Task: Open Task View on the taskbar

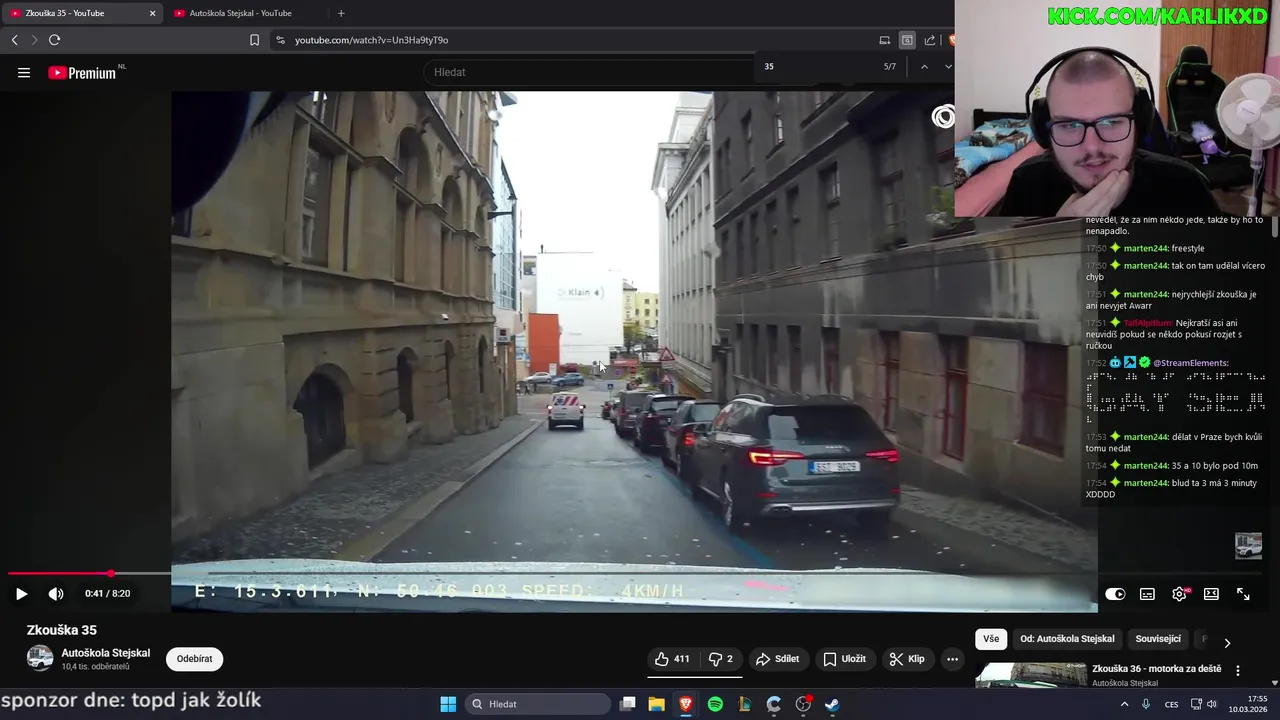Action: click(628, 704)
